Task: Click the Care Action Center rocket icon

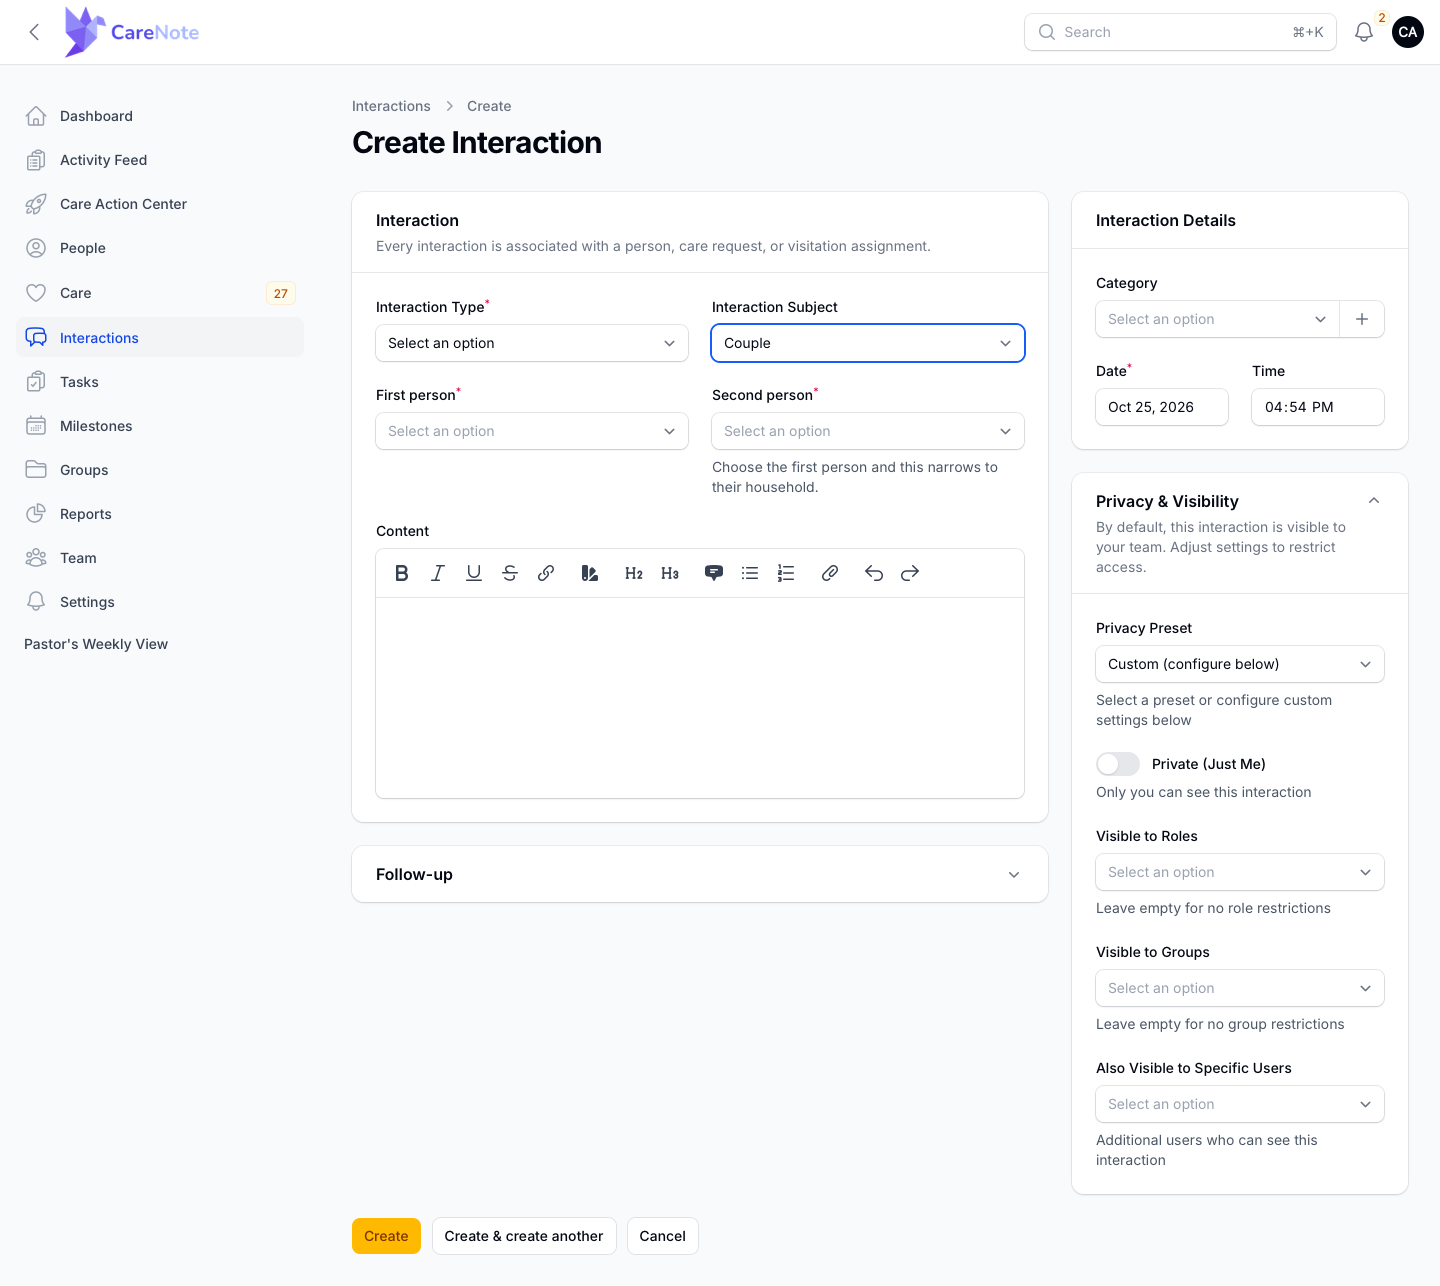Action: (x=36, y=204)
